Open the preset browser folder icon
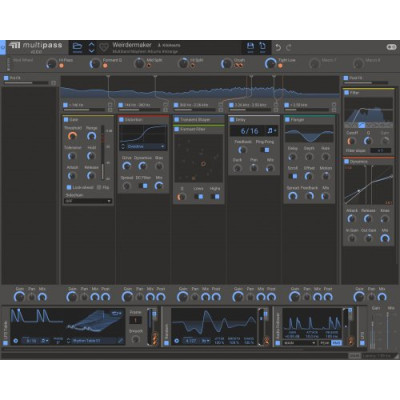400x400 pixels. click(x=77, y=47)
